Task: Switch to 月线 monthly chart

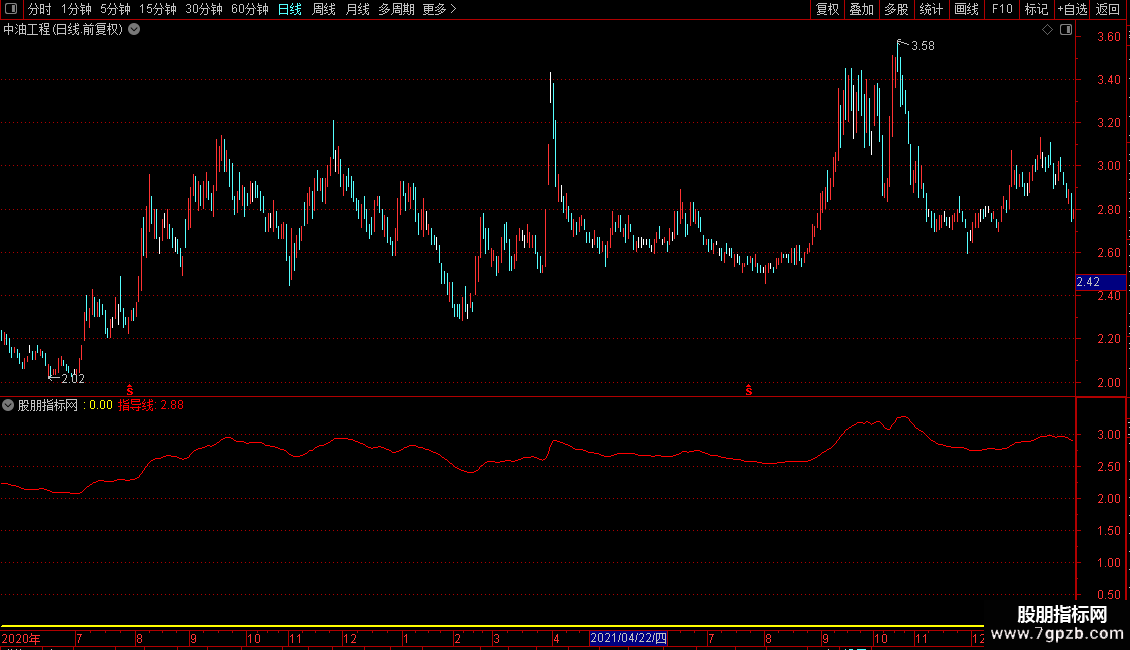Action: 357,9
